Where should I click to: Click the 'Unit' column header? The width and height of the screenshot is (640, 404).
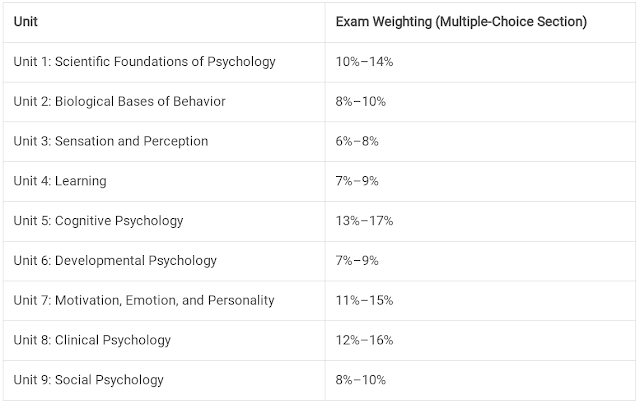[25, 21]
